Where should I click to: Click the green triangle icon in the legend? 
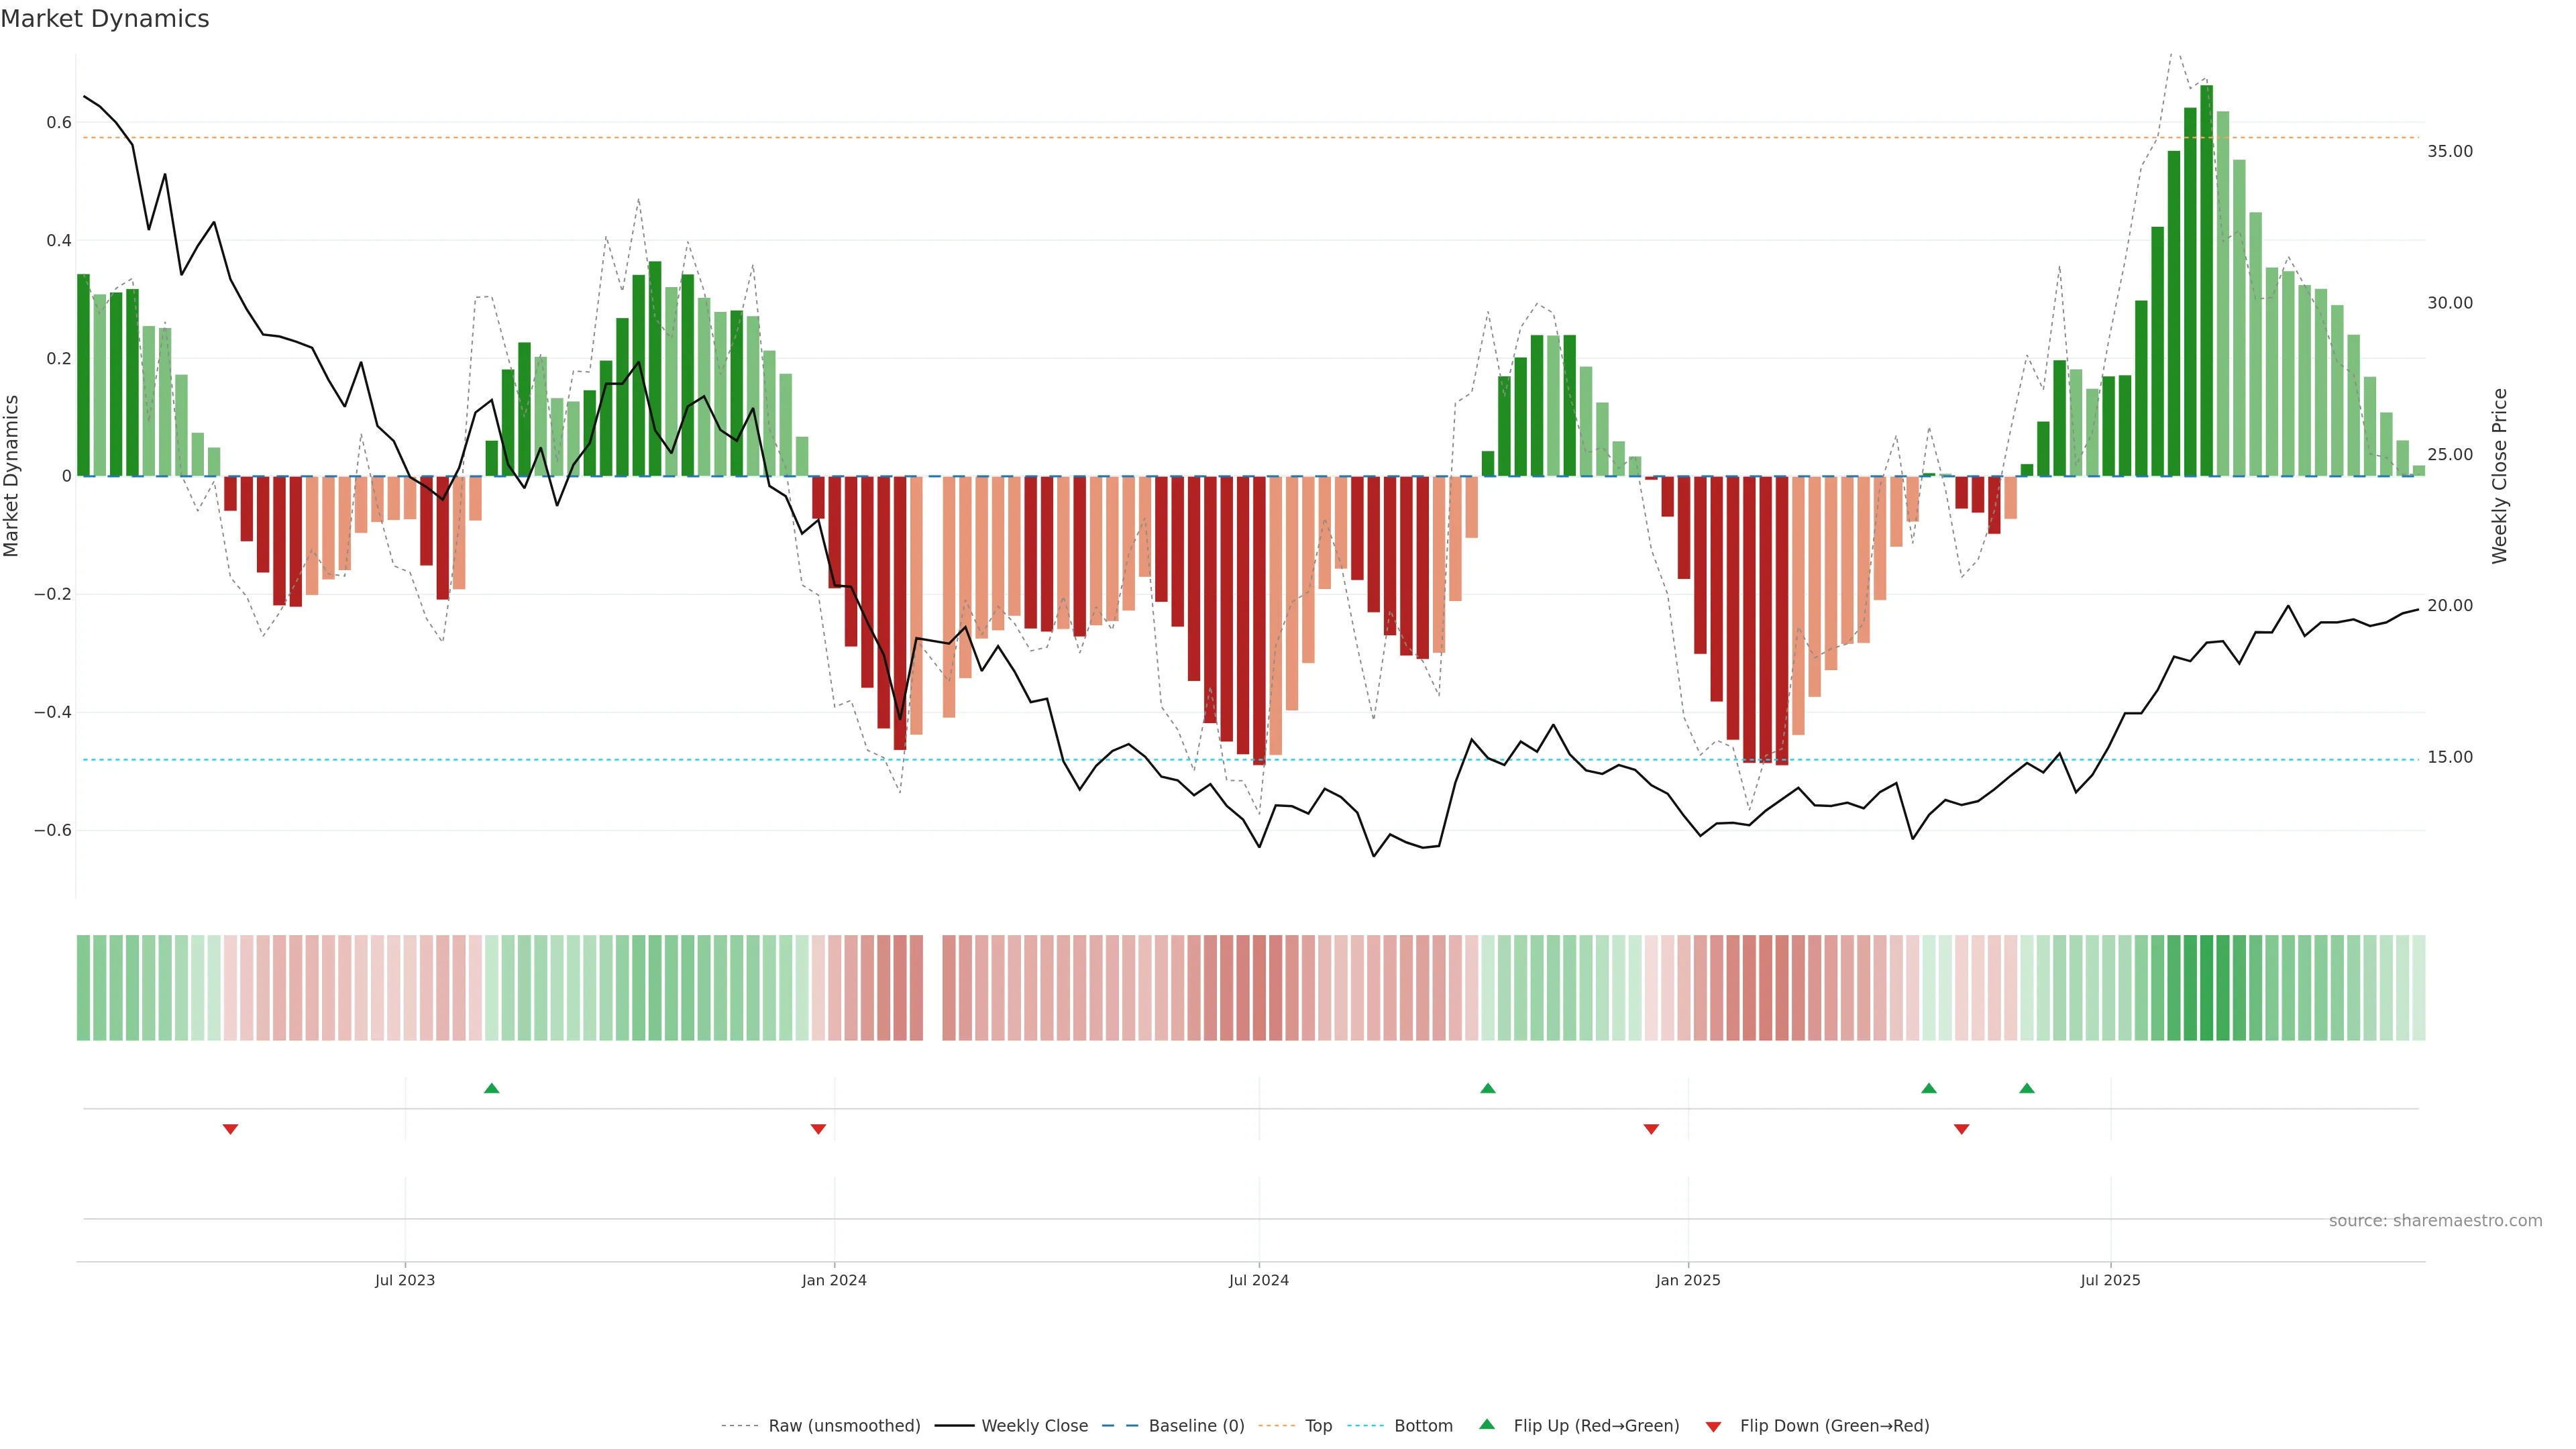click(x=1487, y=1424)
